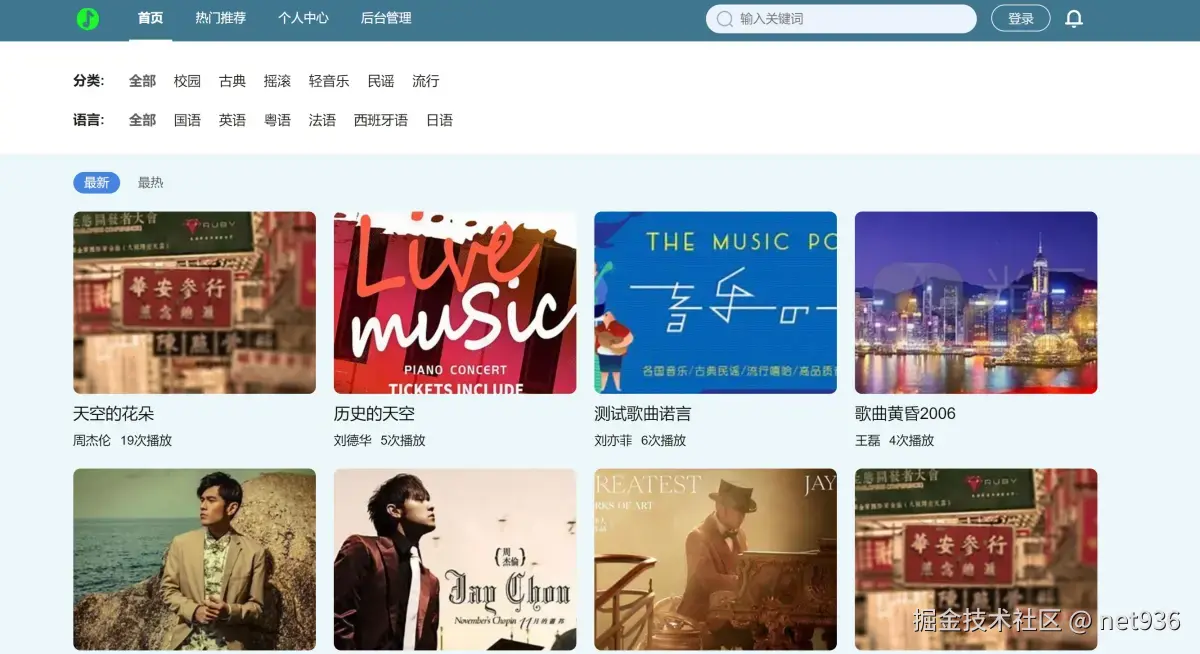Select the 最新 sort toggle
The width and height of the screenshot is (1200, 654).
click(x=96, y=183)
